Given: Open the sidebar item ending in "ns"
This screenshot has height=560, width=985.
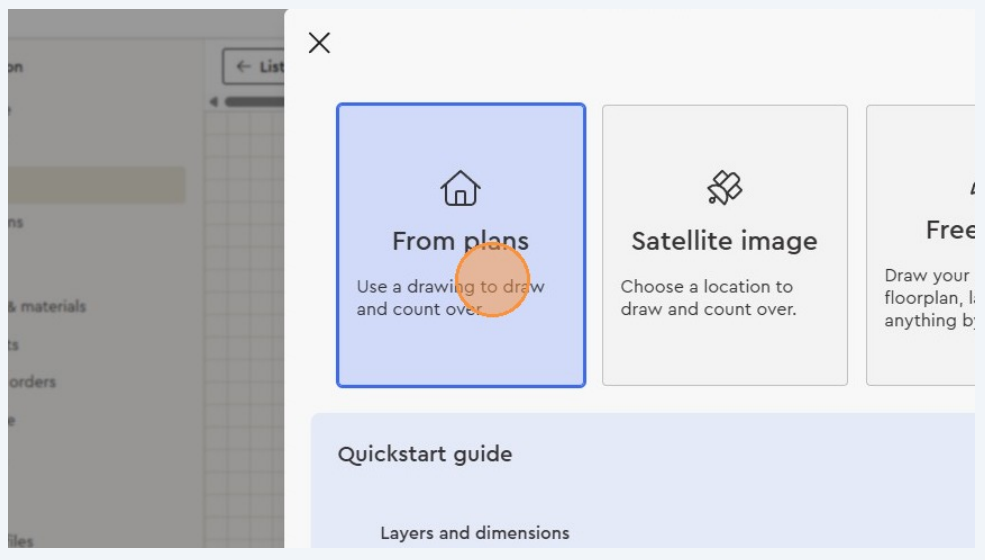Looking at the screenshot, I should click(16, 222).
